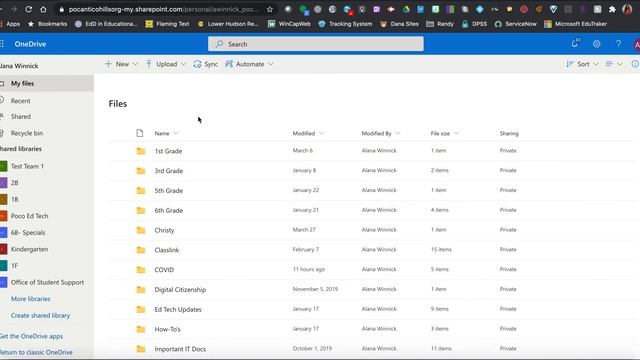Click in the OneDrive Search box

click(316, 44)
